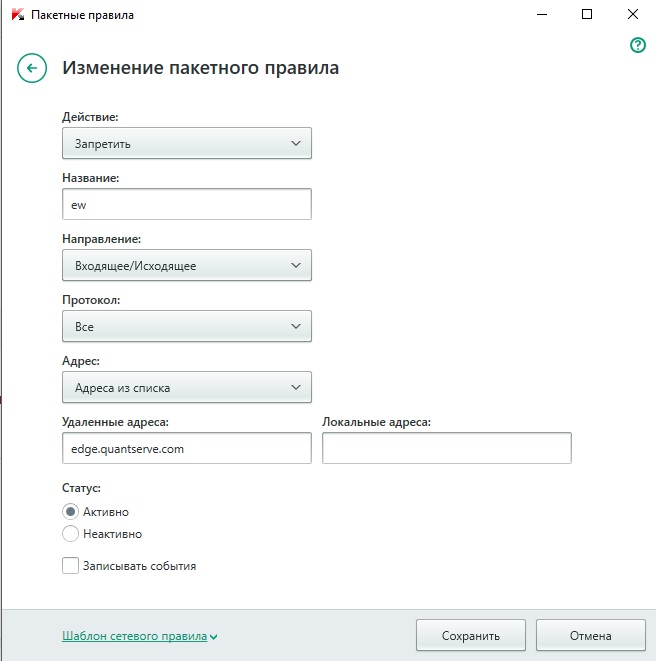
Task: Open the help question mark icon
Action: coord(638,46)
